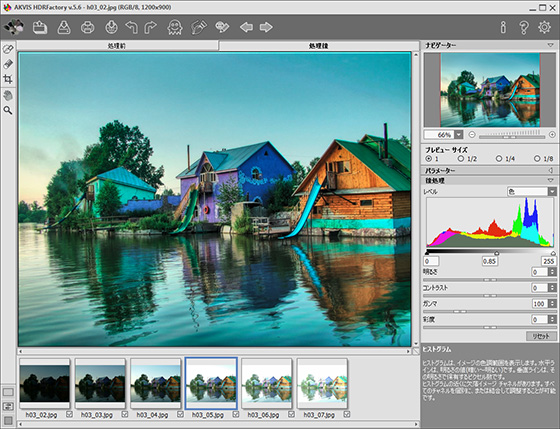Select the 1/2 preview size radio button
This screenshot has height=429, width=560.
click(461, 159)
